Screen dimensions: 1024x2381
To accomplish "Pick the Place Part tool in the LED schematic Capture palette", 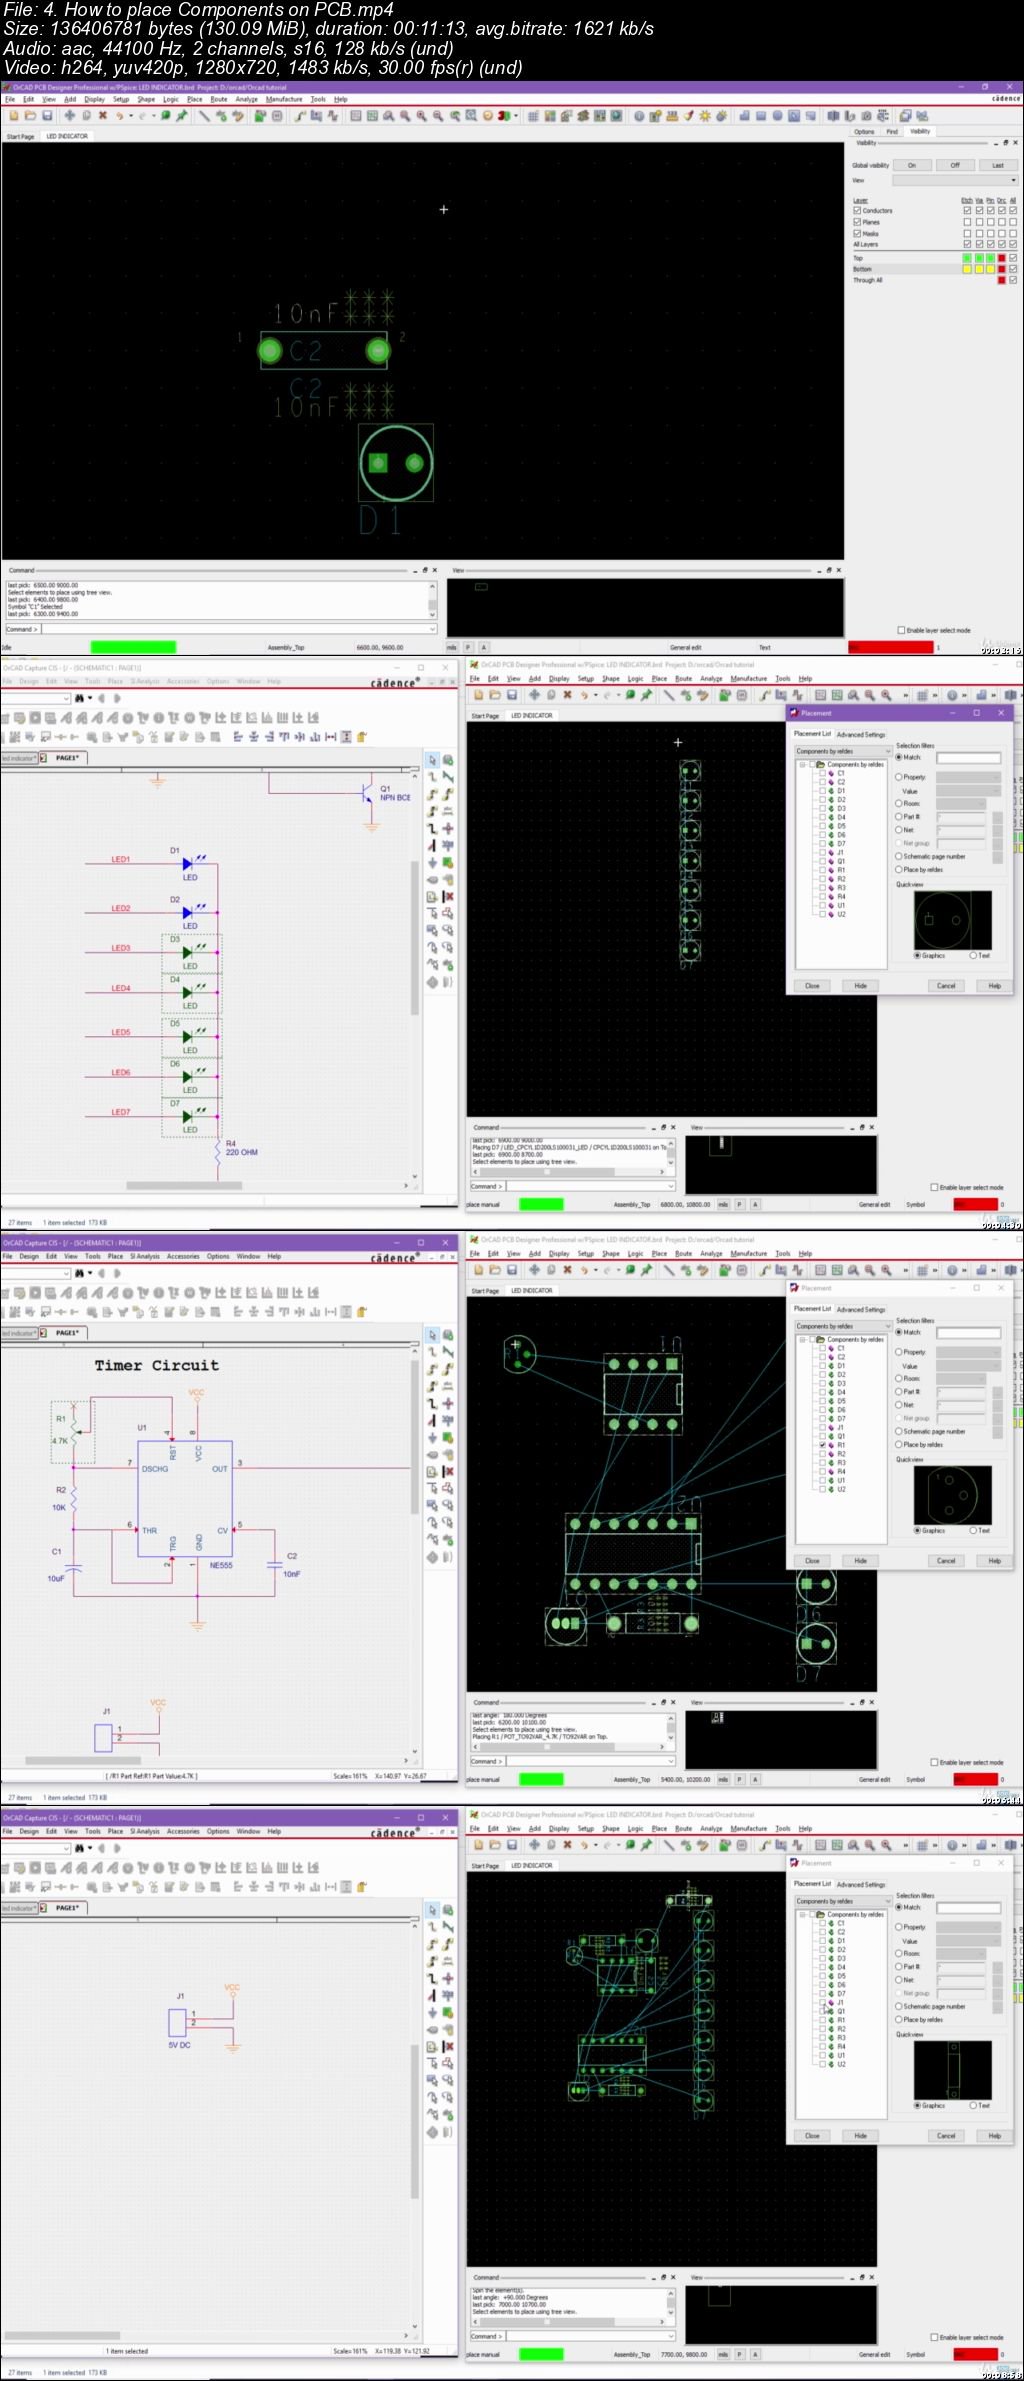I will pyautogui.click(x=448, y=761).
